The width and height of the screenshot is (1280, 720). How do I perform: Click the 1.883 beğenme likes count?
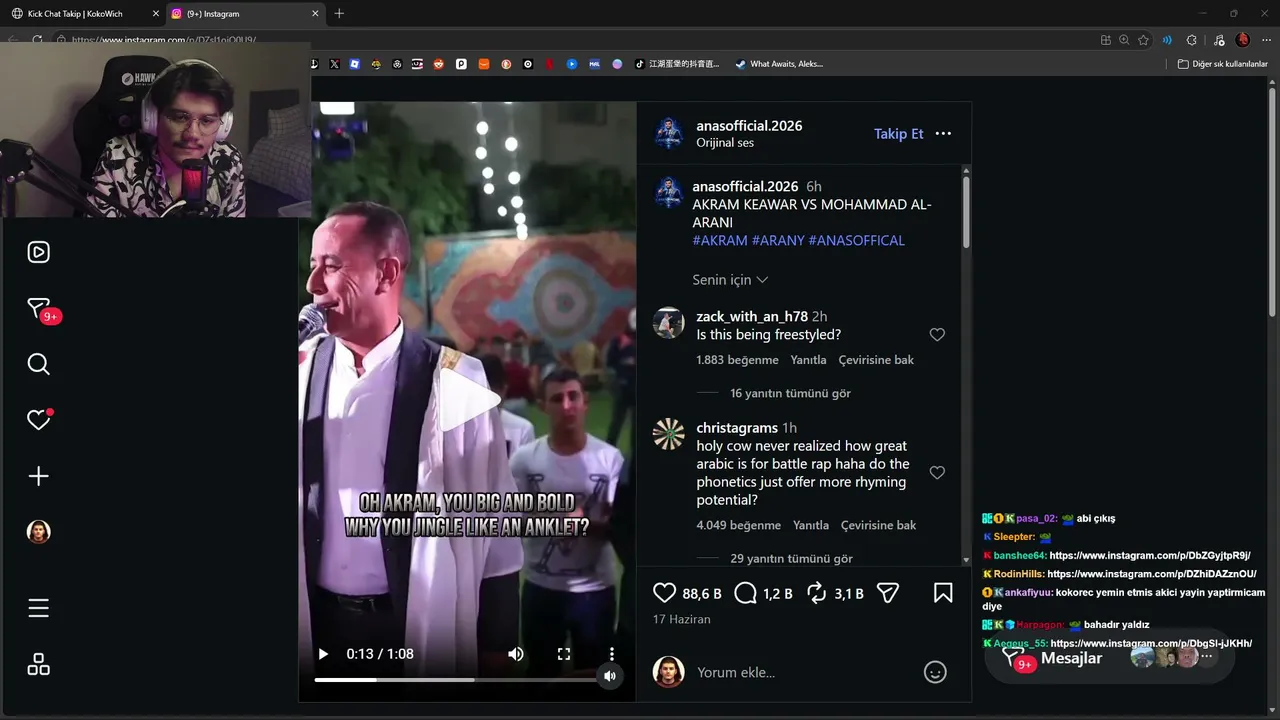(737, 360)
